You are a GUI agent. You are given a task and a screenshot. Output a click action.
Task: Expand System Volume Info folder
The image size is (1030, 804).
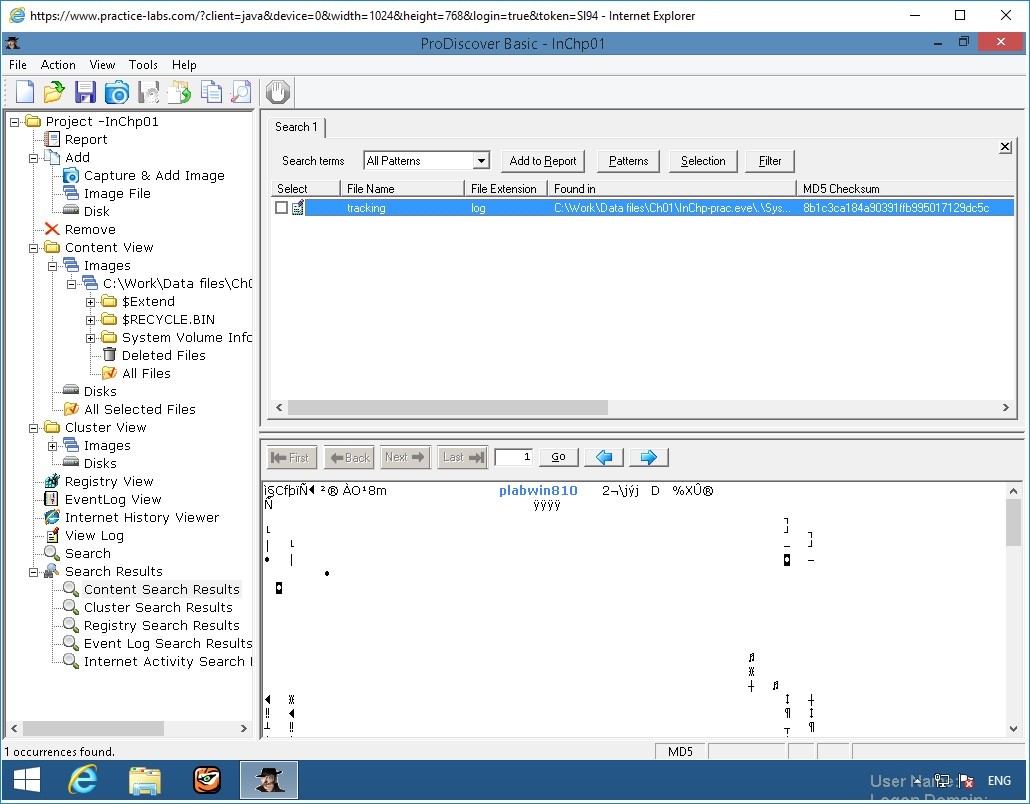tap(91, 338)
